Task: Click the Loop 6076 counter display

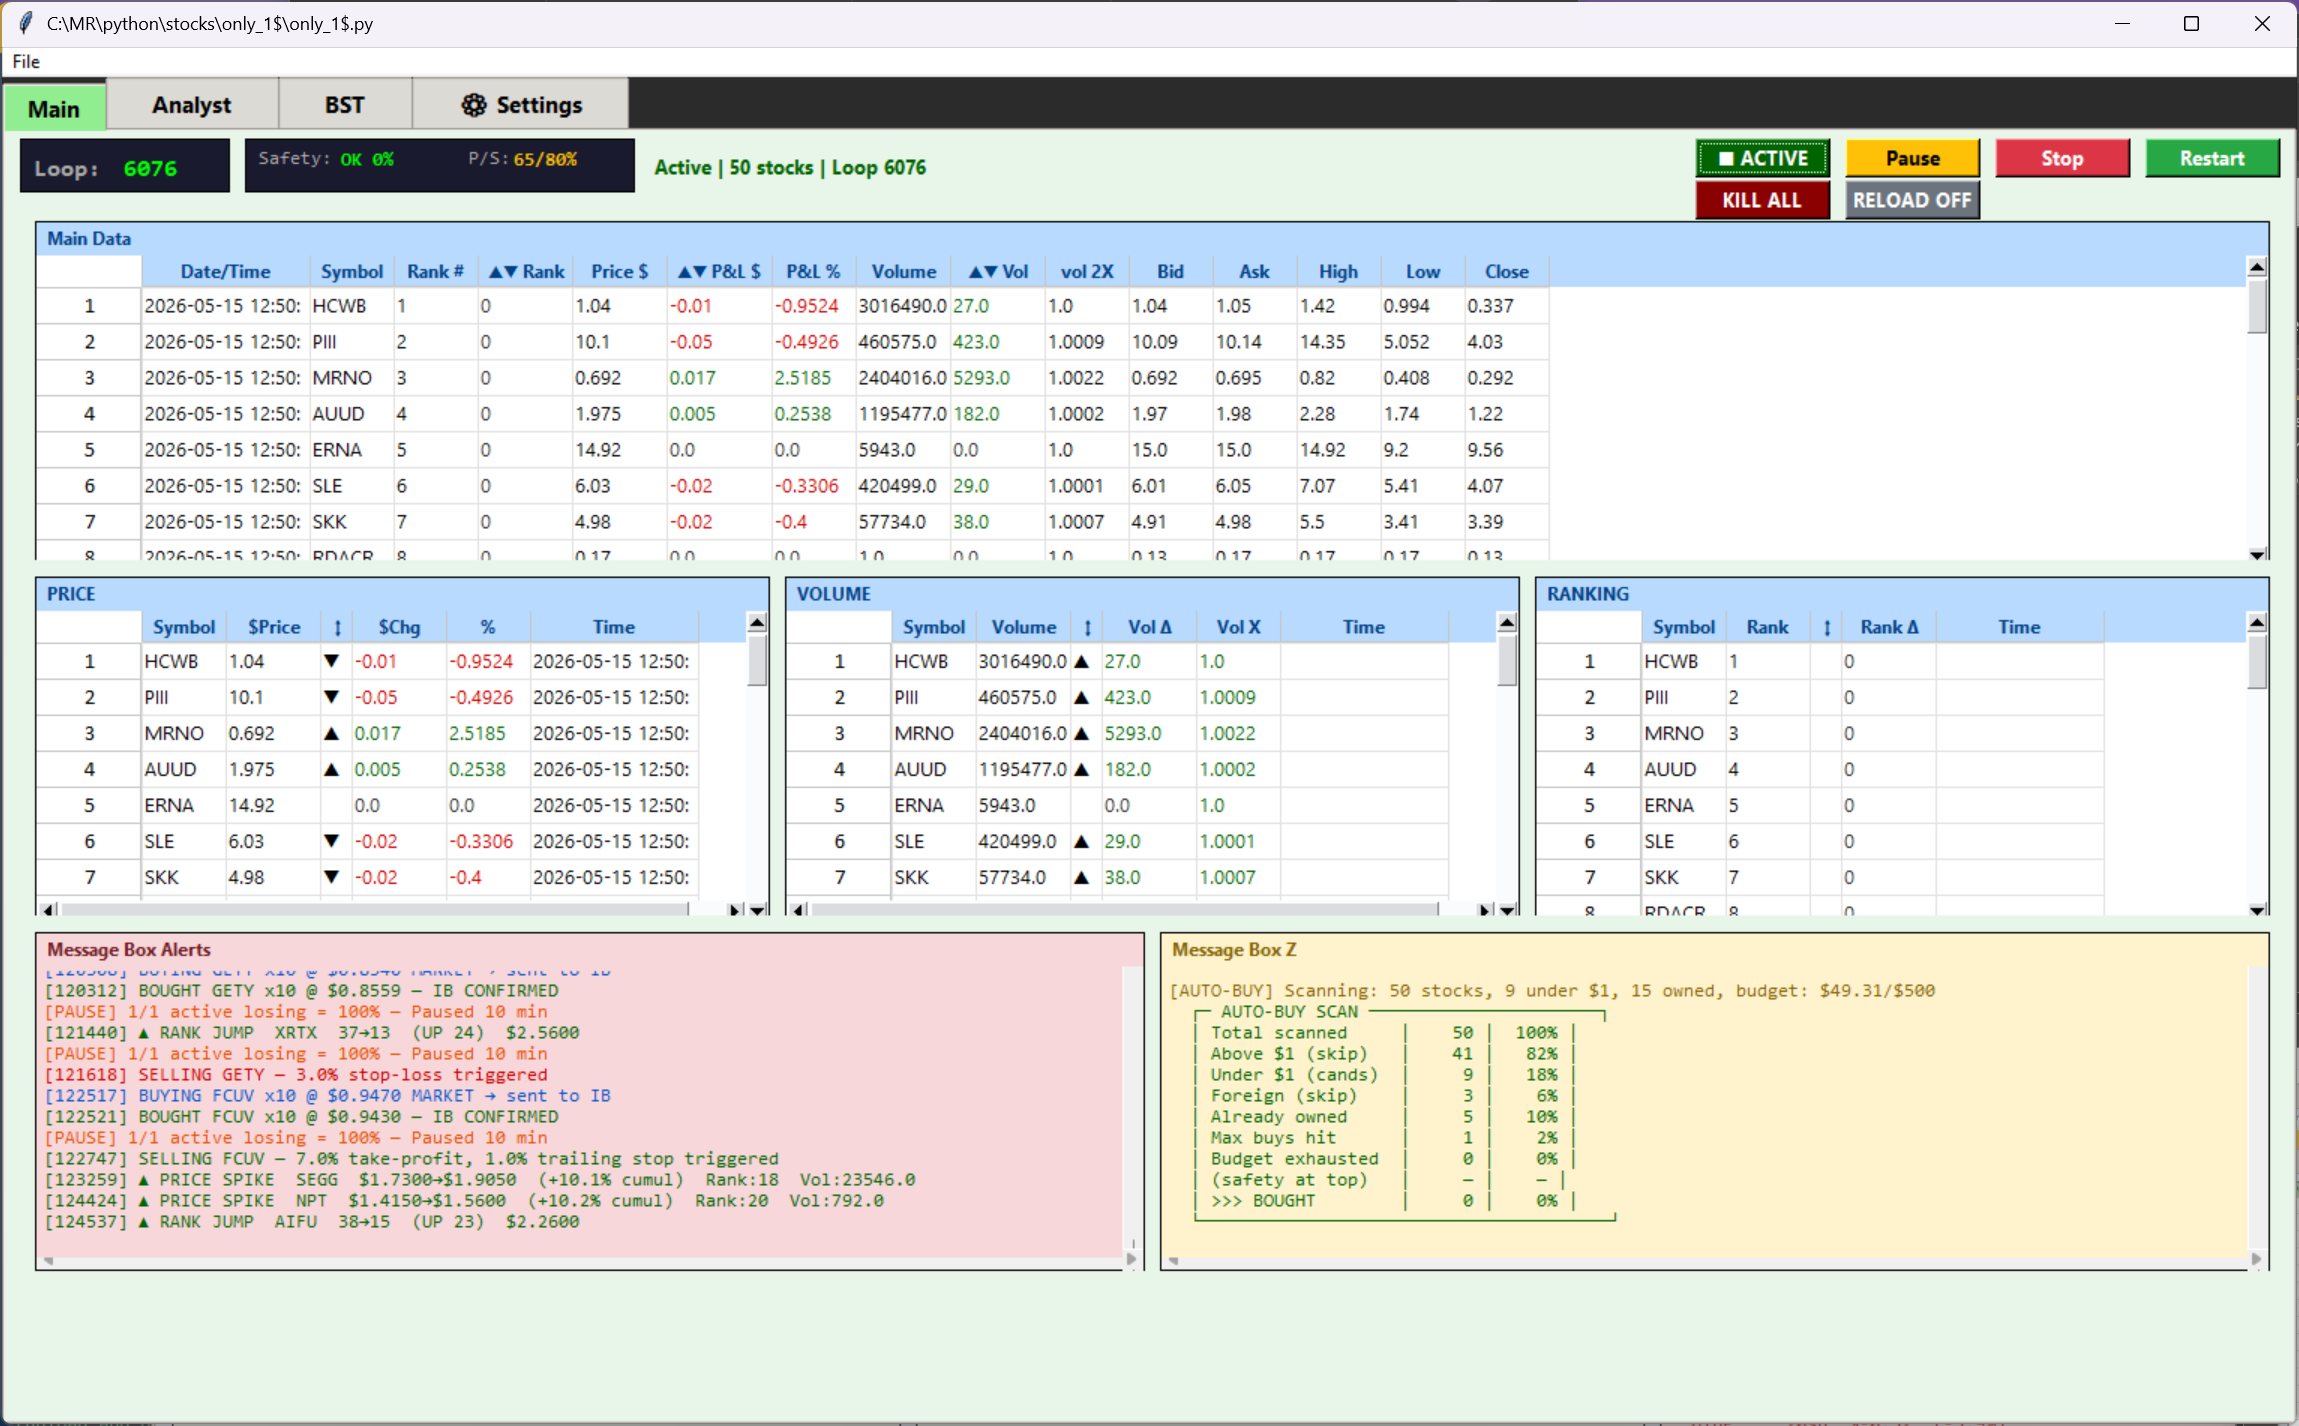Action: point(125,166)
